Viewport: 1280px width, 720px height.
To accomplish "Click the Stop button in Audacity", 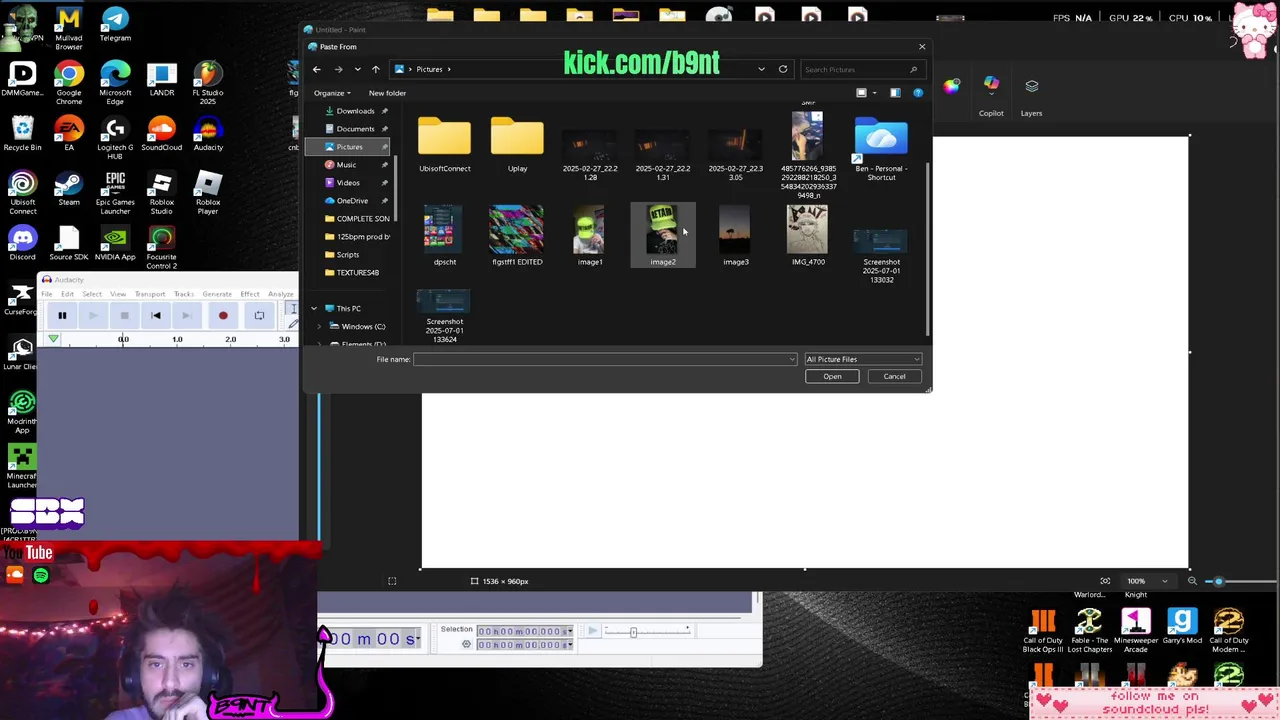I will pyautogui.click(x=124, y=316).
